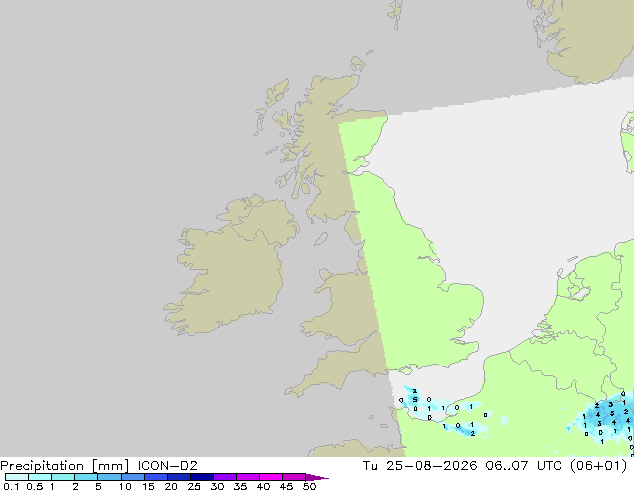Click the "0.1" legend value
This screenshot has width=634, height=490.
click(x=11, y=486)
